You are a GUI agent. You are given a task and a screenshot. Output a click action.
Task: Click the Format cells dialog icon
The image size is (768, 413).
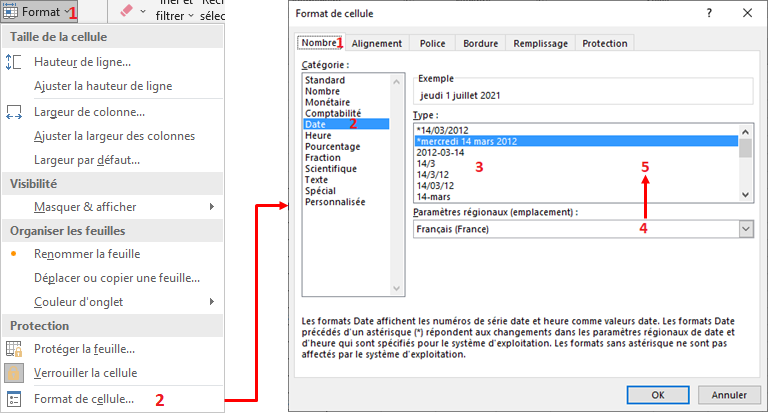coord(14,399)
